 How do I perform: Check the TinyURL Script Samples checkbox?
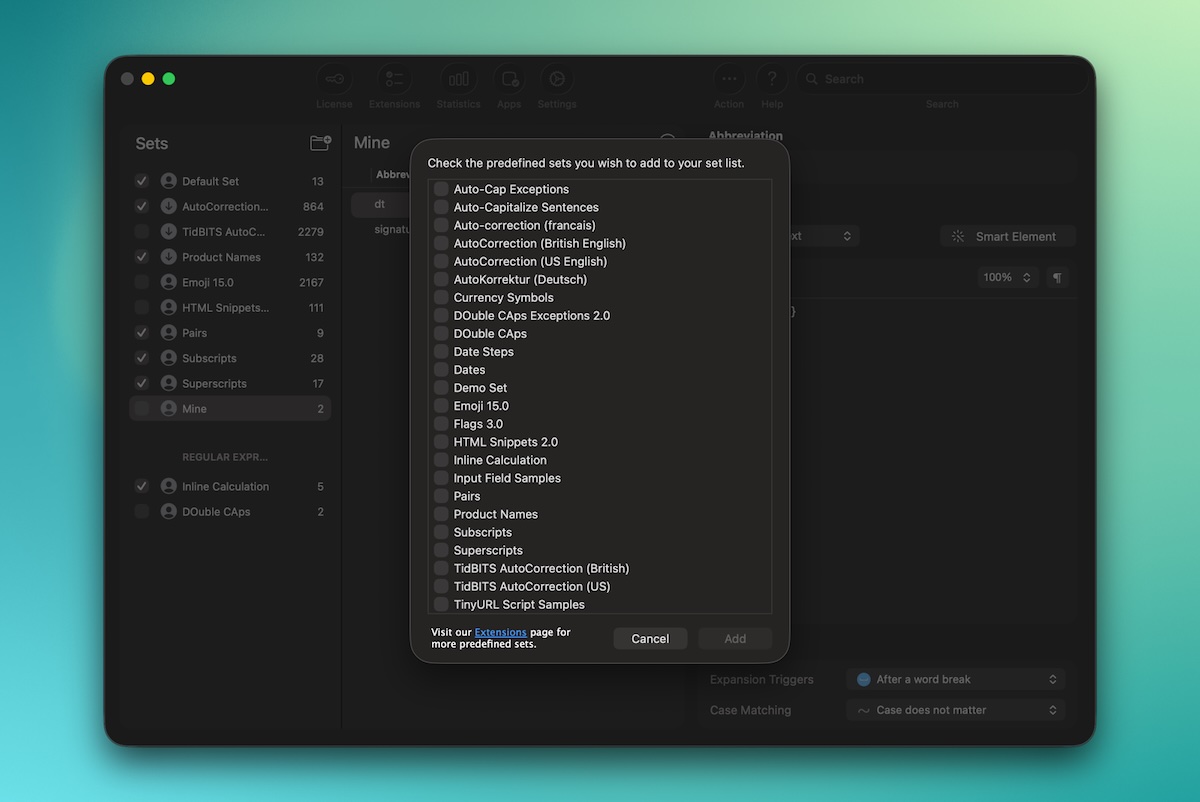(x=441, y=605)
